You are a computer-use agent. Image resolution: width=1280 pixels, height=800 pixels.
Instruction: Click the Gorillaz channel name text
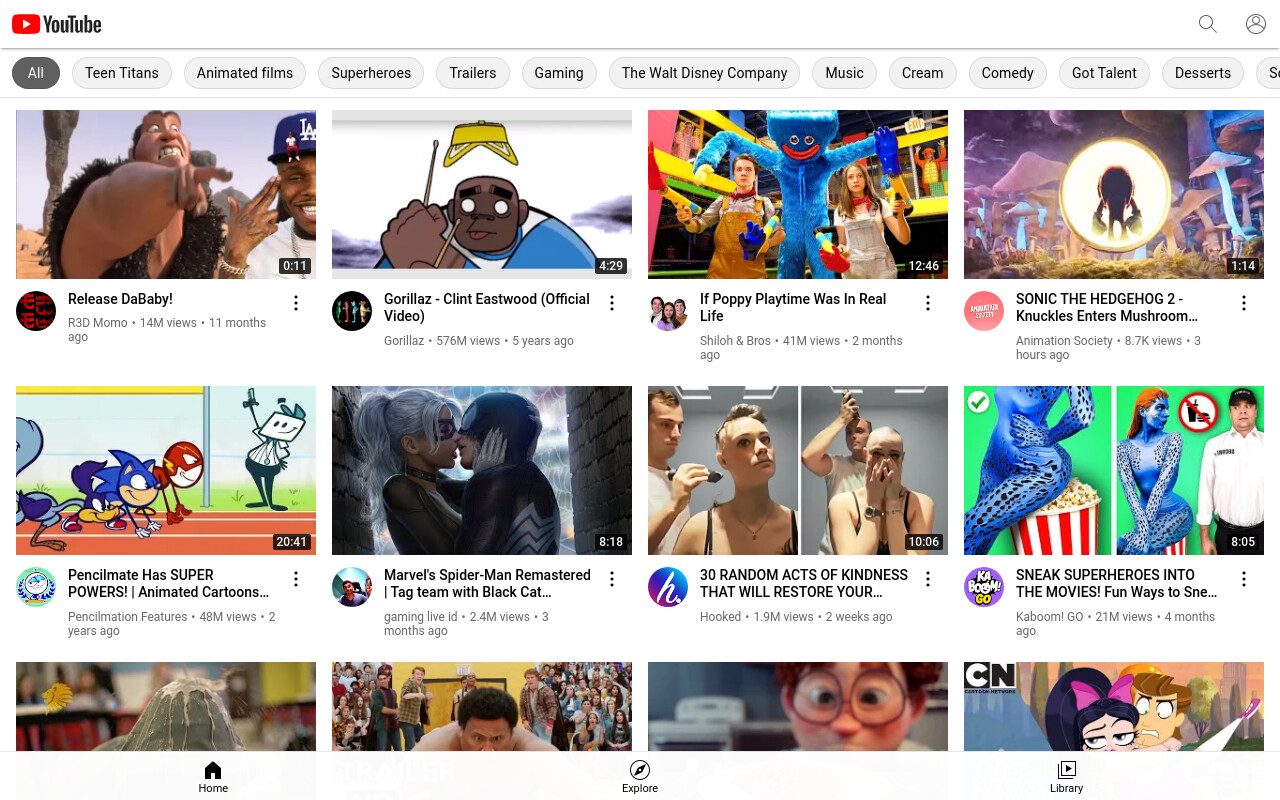point(404,341)
